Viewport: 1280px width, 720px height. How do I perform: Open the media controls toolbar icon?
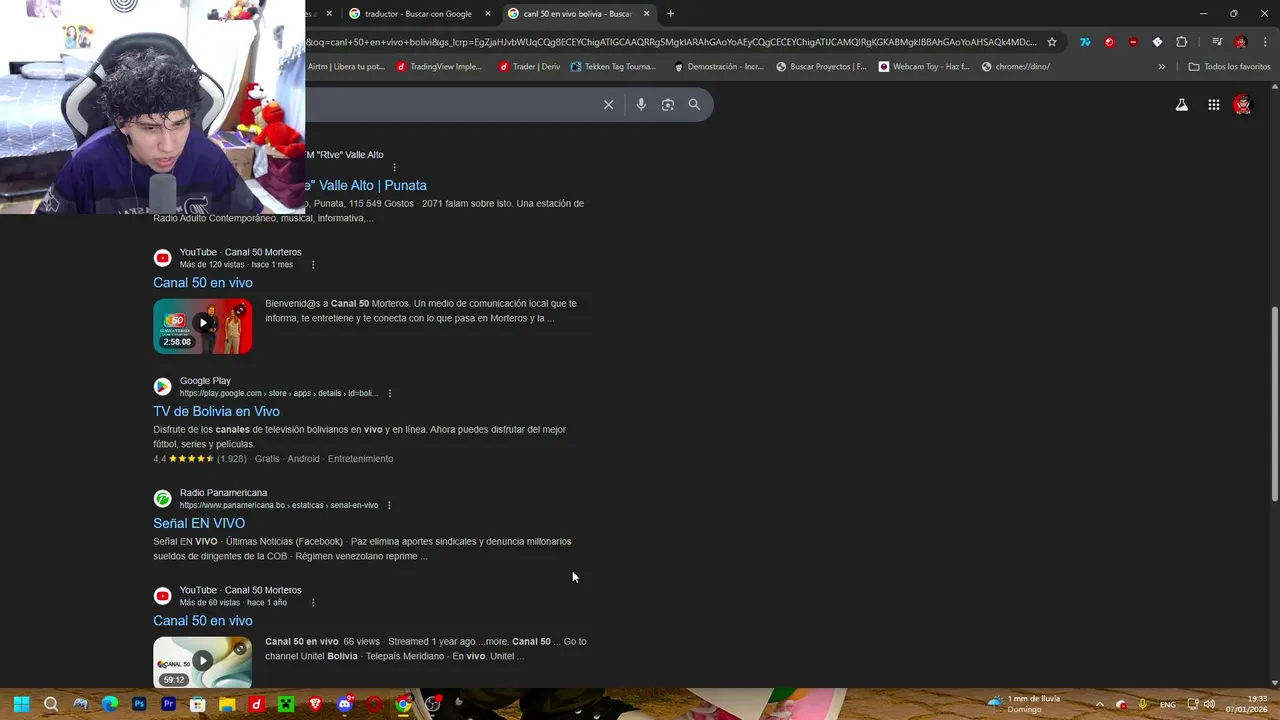point(1217,42)
